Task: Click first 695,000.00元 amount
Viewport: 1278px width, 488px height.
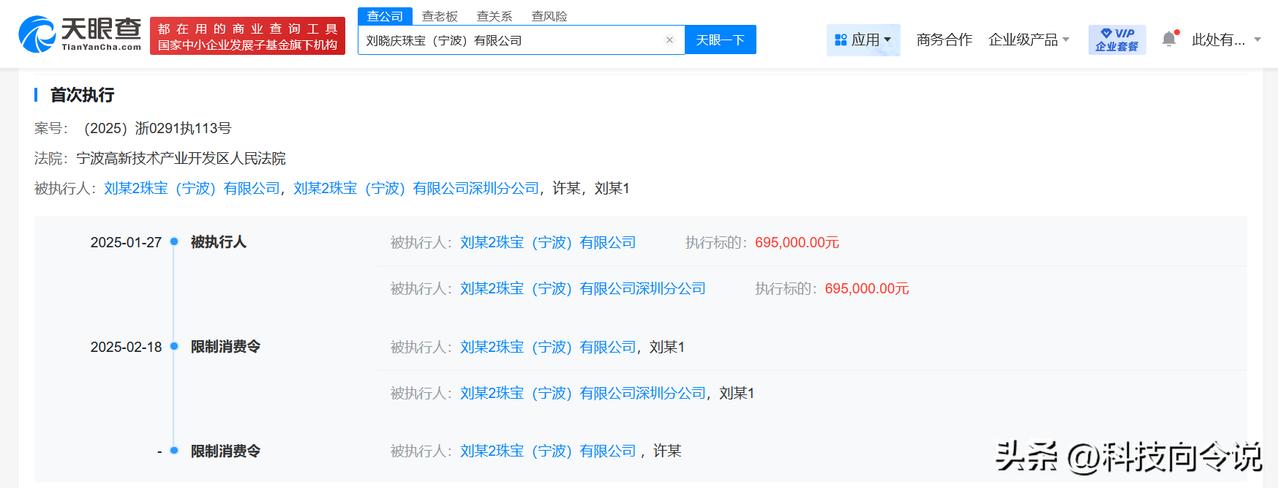Action: coord(797,242)
